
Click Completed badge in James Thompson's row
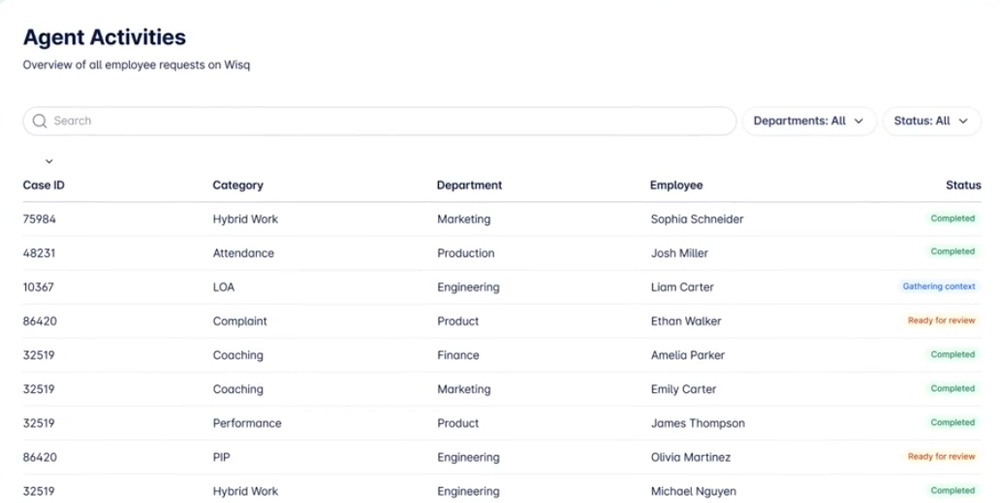(952, 423)
